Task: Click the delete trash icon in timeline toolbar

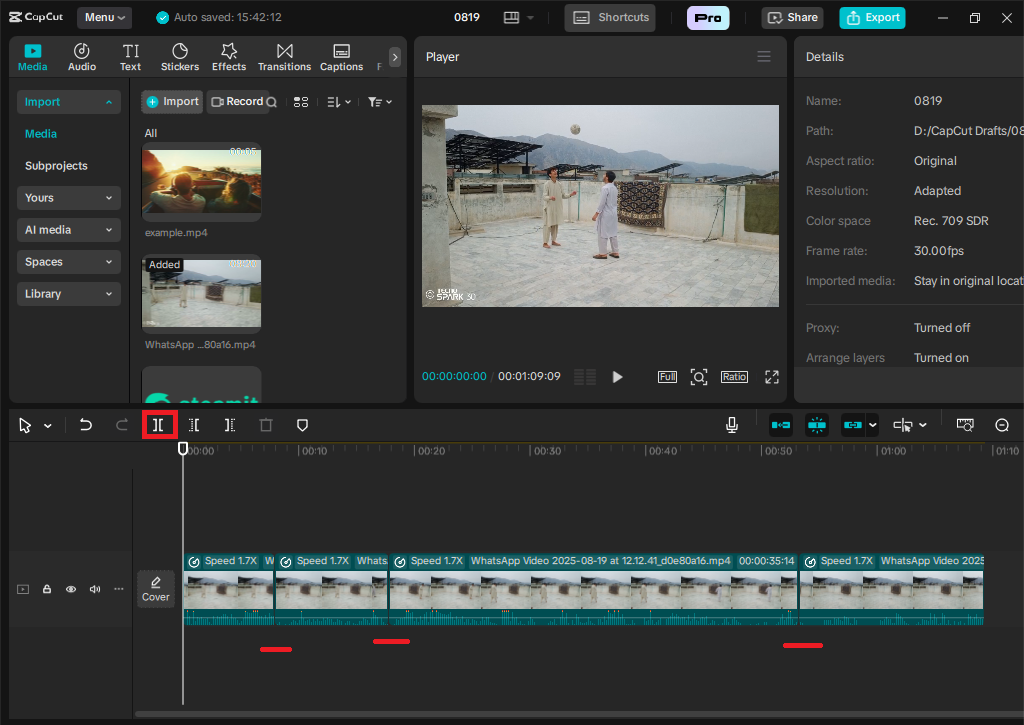Action: [x=266, y=425]
